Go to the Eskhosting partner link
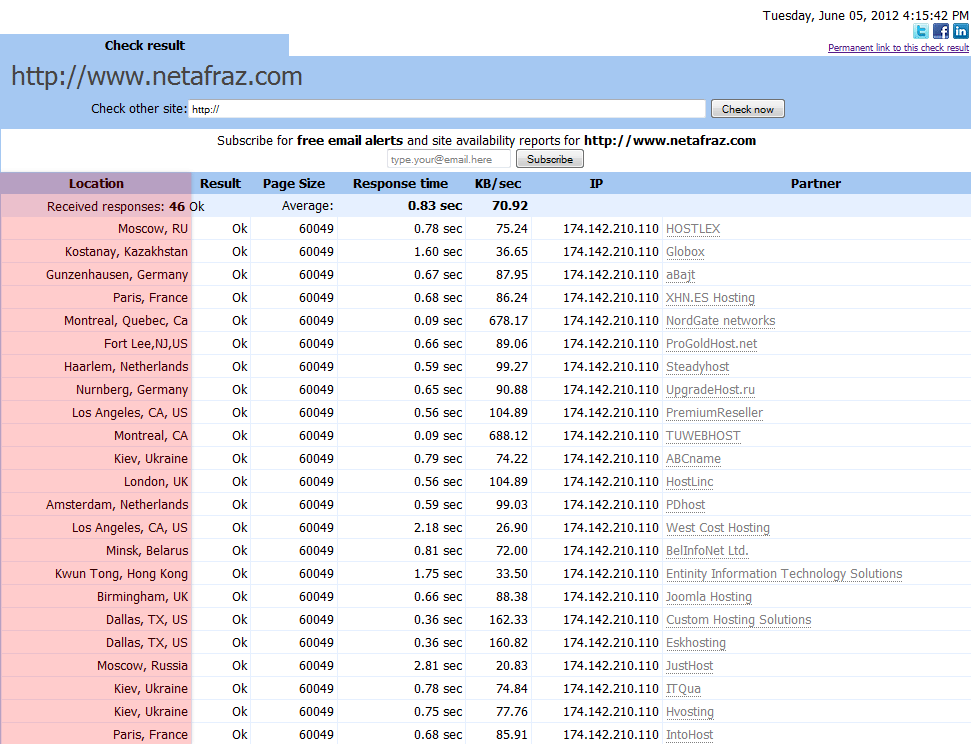The image size is (971, 744). pos(695,642)
